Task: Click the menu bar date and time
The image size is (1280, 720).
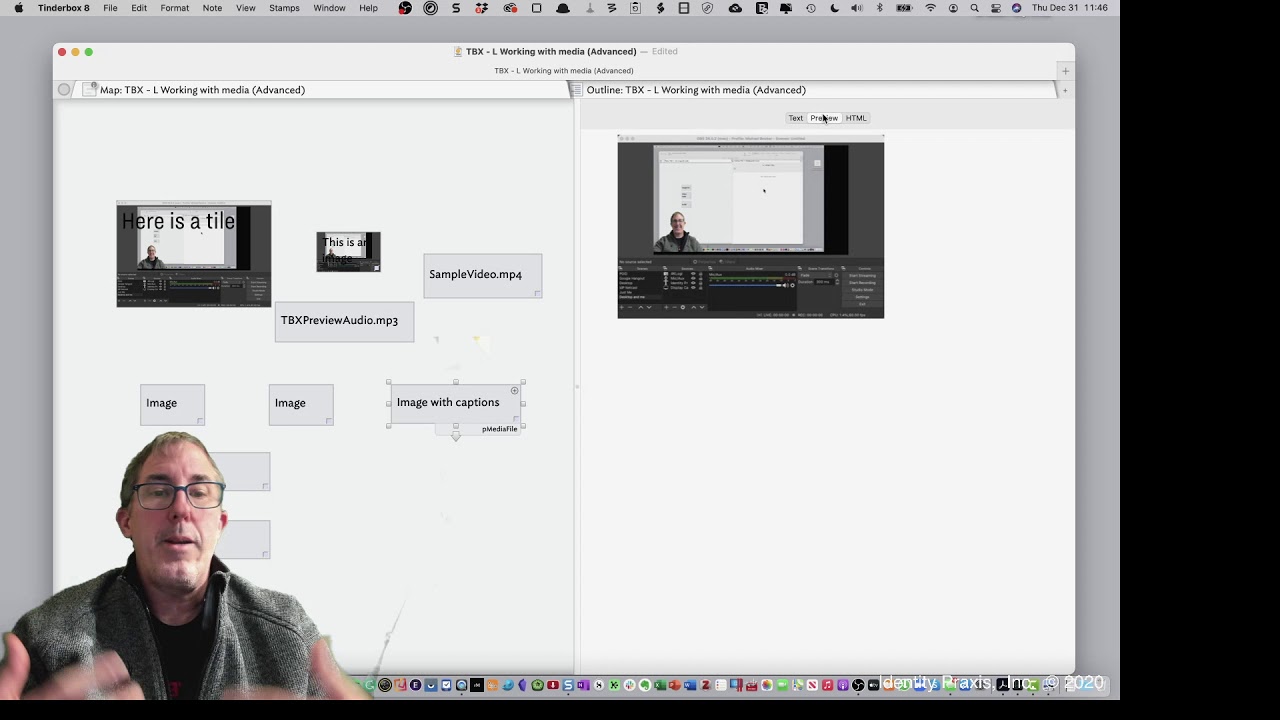Action: coord(1070,8)
